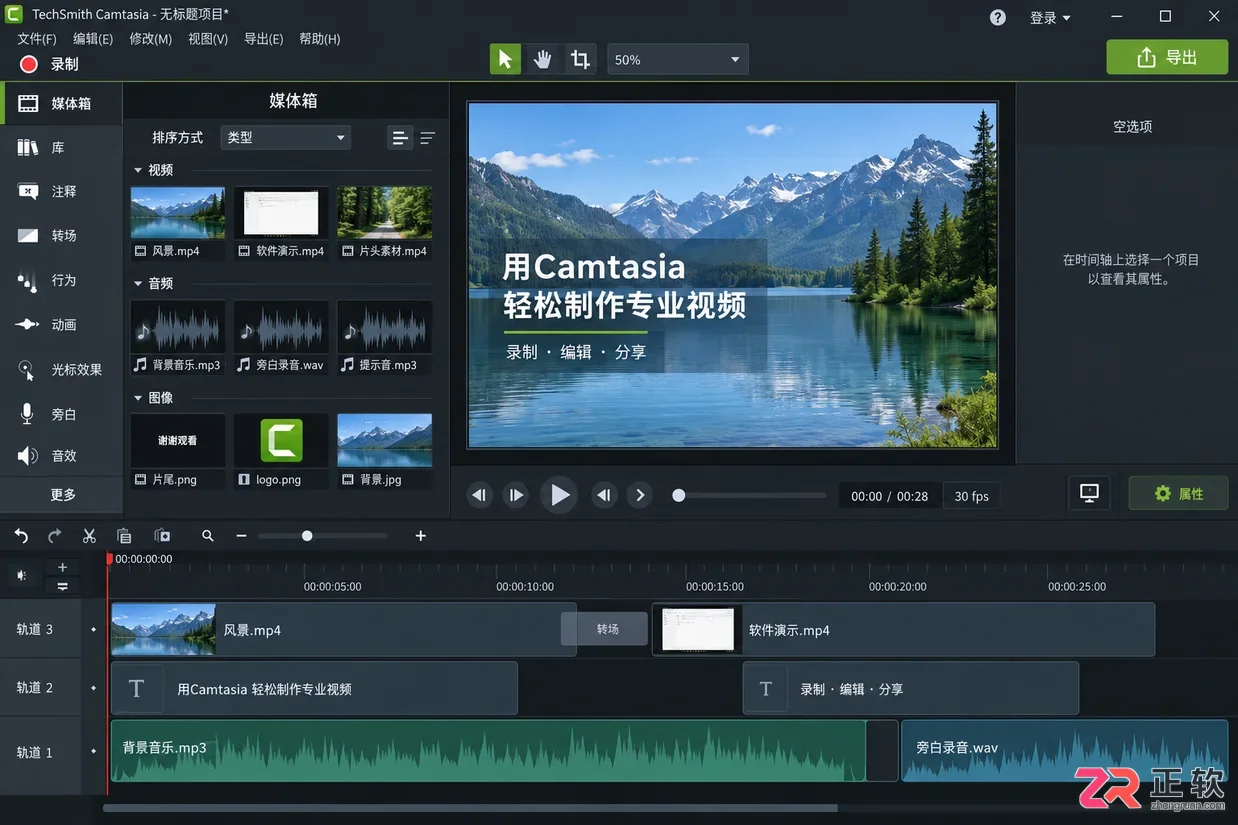Jump to previous marker in playback controls
1238x825 pixels.
[x=603, y=495]
